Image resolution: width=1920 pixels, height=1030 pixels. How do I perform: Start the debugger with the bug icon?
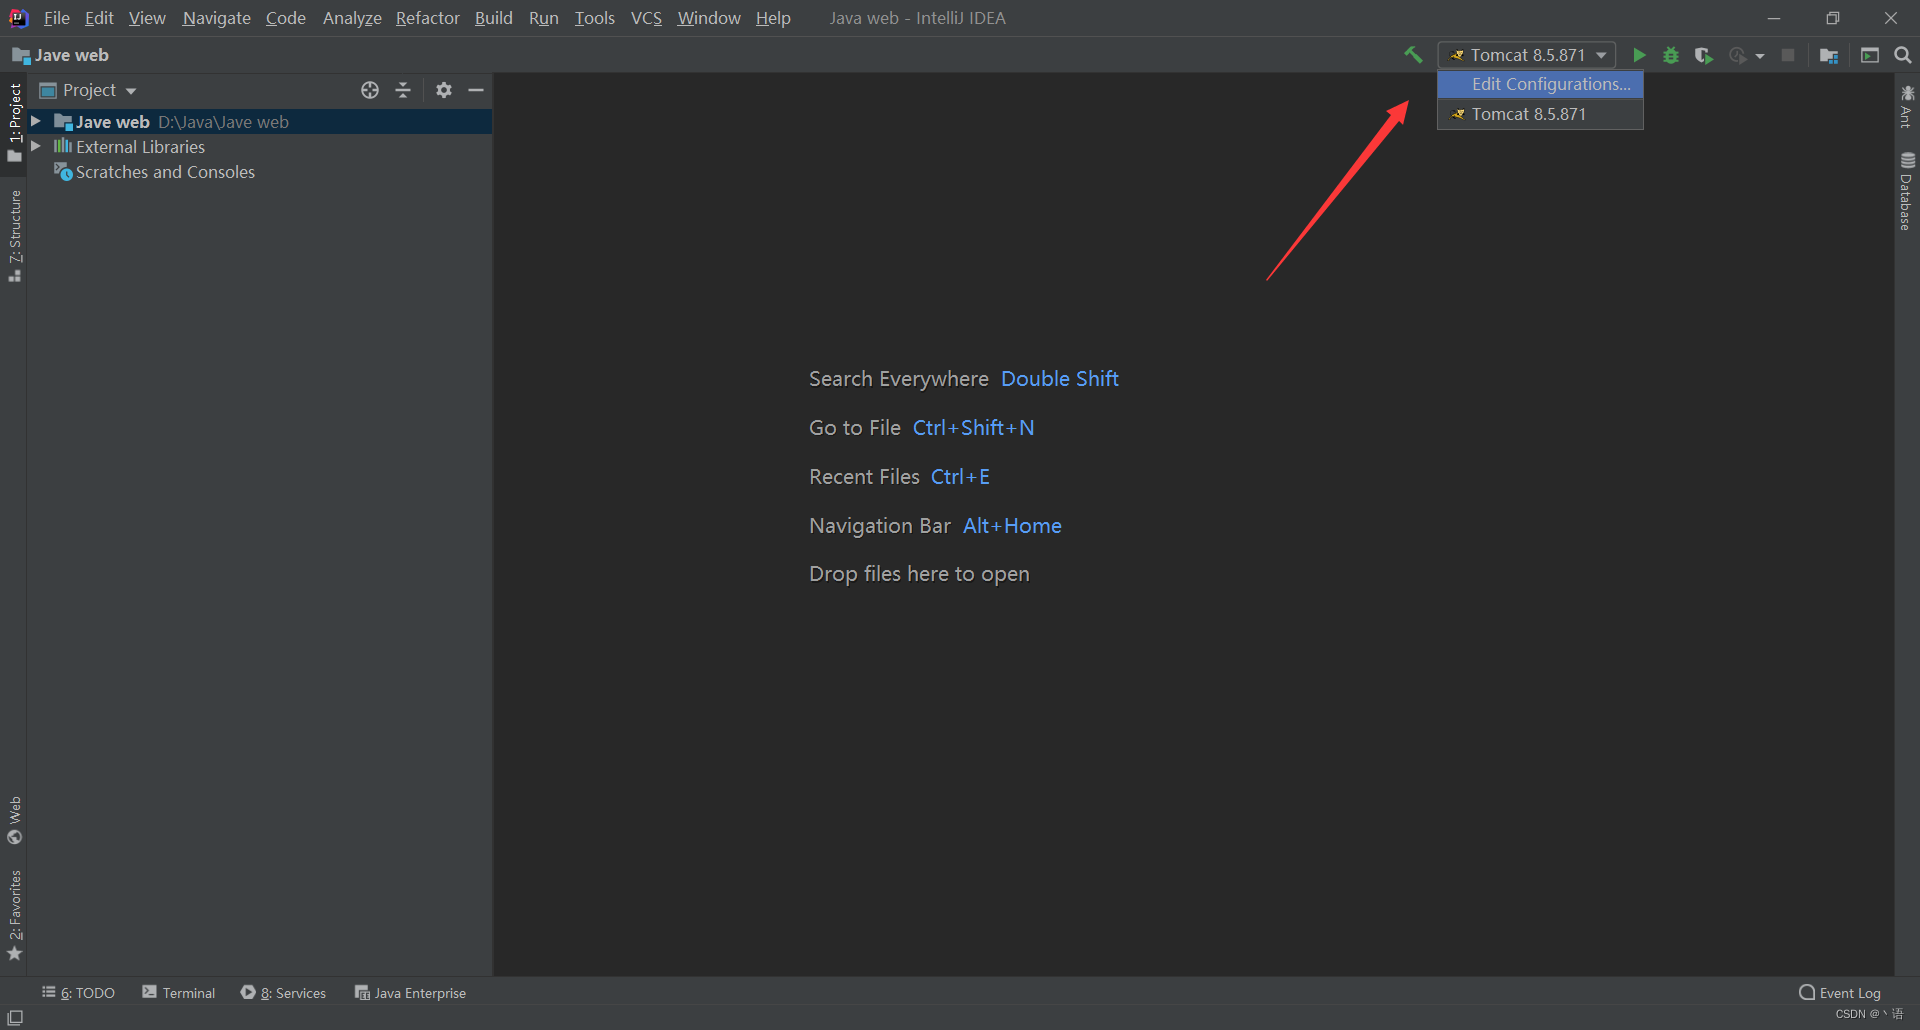[1671, 55]
